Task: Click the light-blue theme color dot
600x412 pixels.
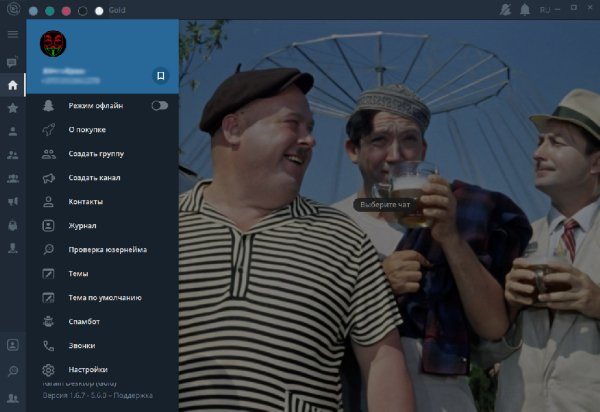Action: [33, 11]
